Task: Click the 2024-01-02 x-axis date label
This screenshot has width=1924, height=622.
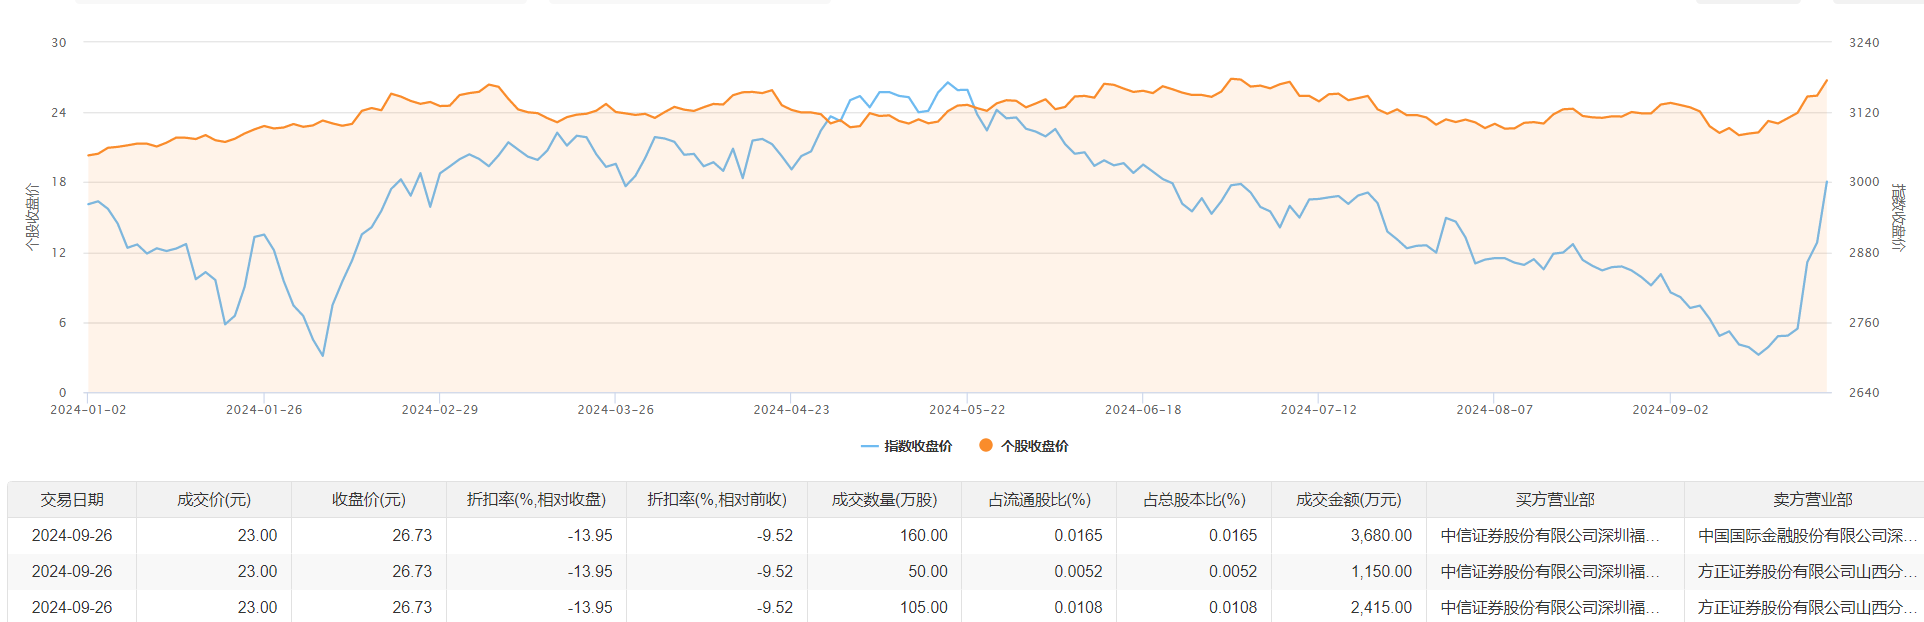Action: point(88,410)
